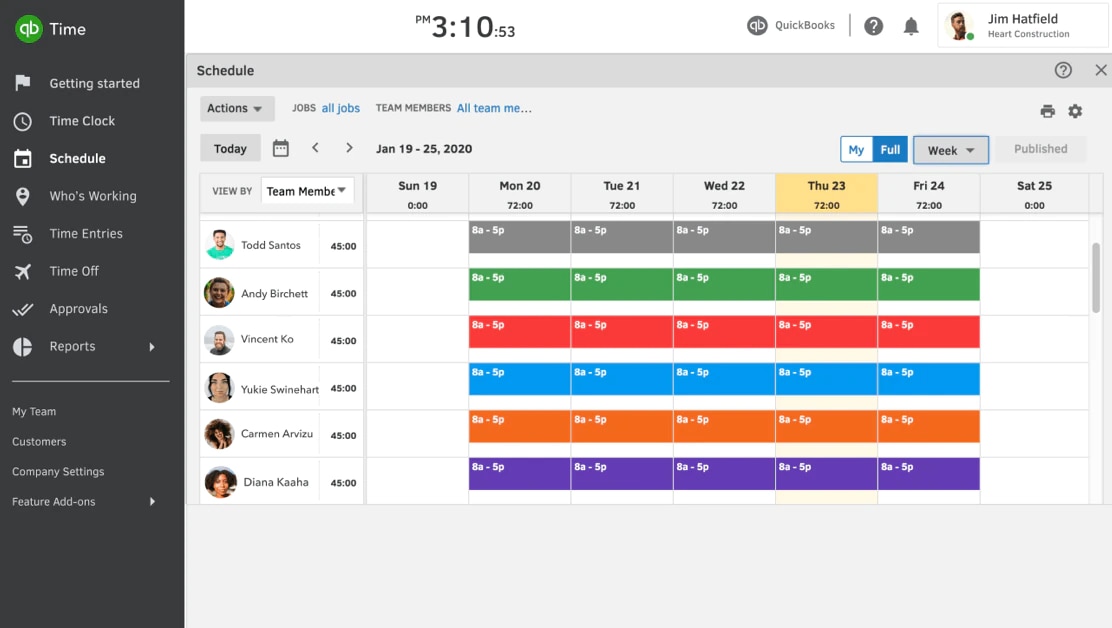
Task: Click the schedule vertical scrollbar
Action: coord(1096,277)
